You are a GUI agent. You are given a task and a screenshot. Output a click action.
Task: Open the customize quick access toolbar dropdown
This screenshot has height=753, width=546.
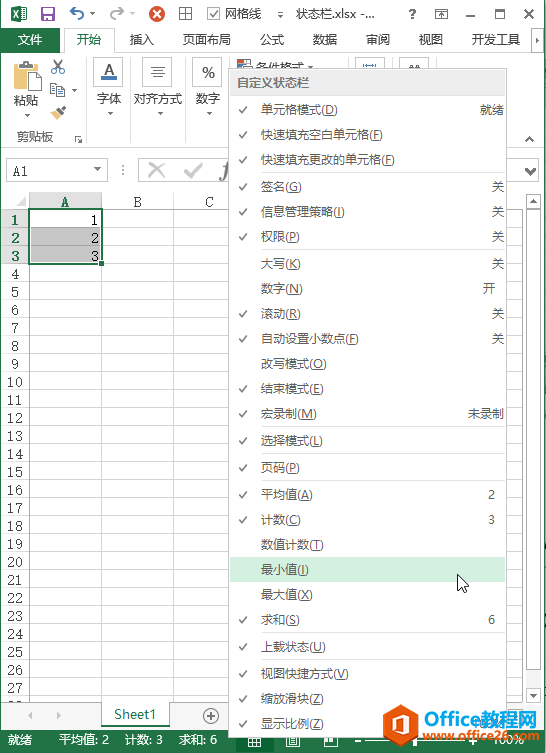tap(280, 14)
